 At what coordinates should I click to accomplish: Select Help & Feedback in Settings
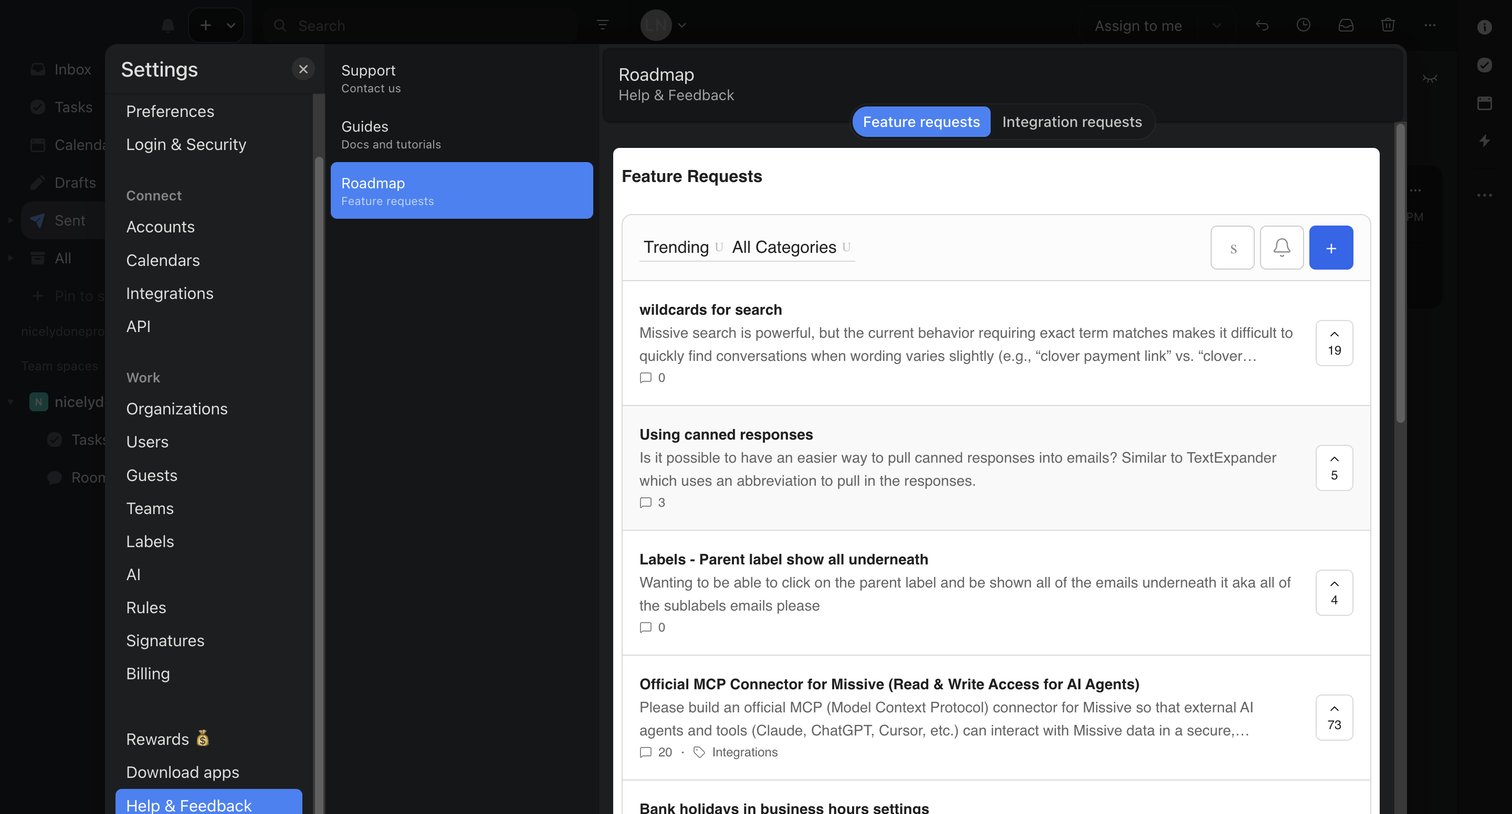click(x=209, y=803)
